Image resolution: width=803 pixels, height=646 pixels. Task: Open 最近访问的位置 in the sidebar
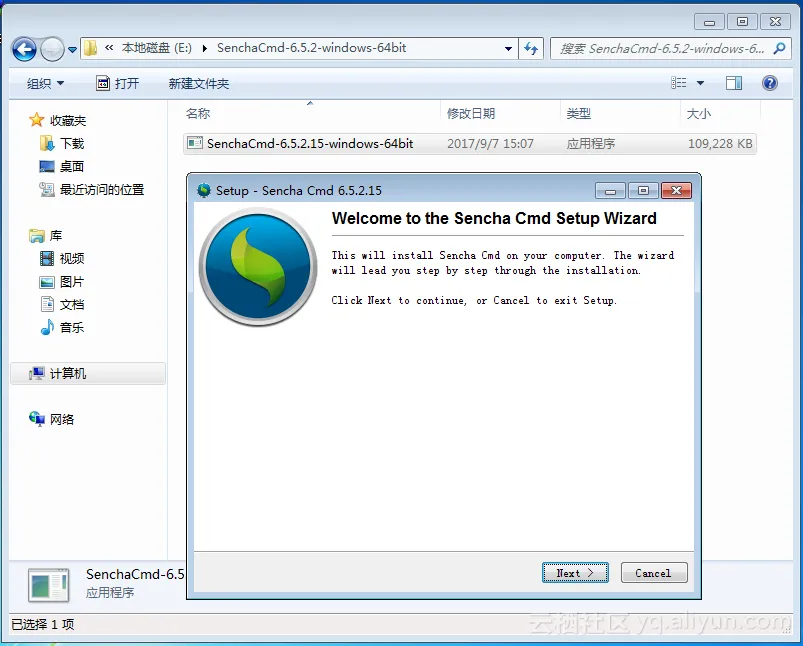click(102, 190)
